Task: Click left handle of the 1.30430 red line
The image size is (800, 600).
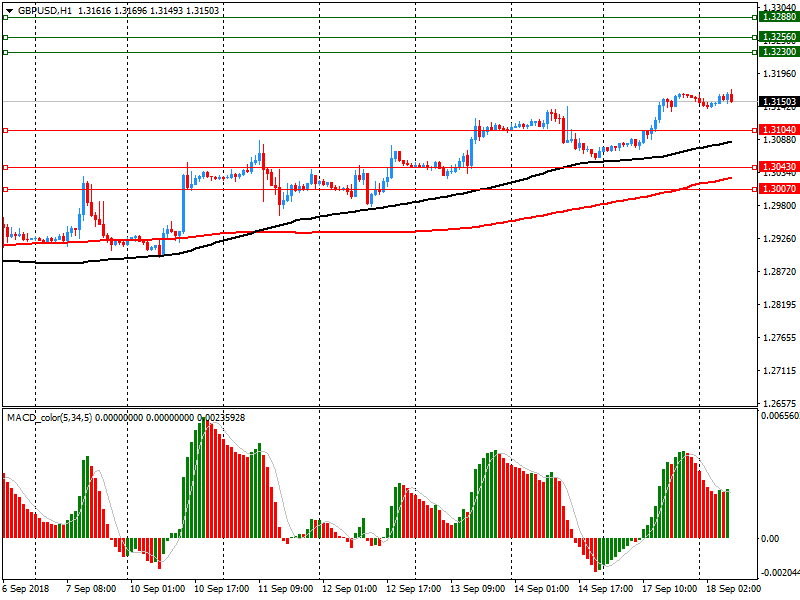Action: 6,167
